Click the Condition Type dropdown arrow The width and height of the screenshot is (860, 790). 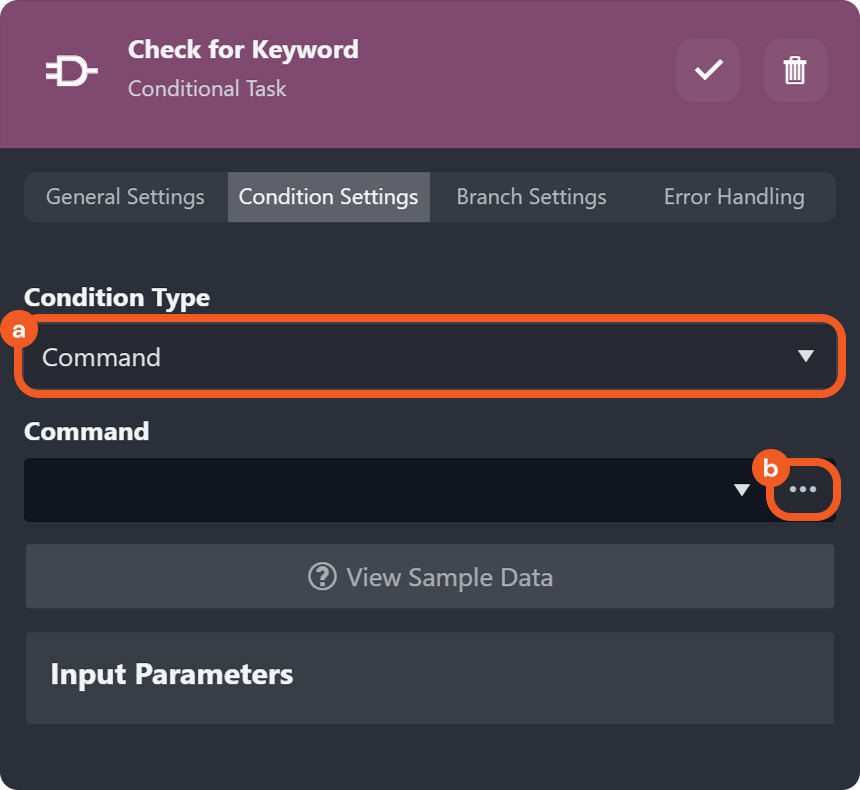[806, 356]
